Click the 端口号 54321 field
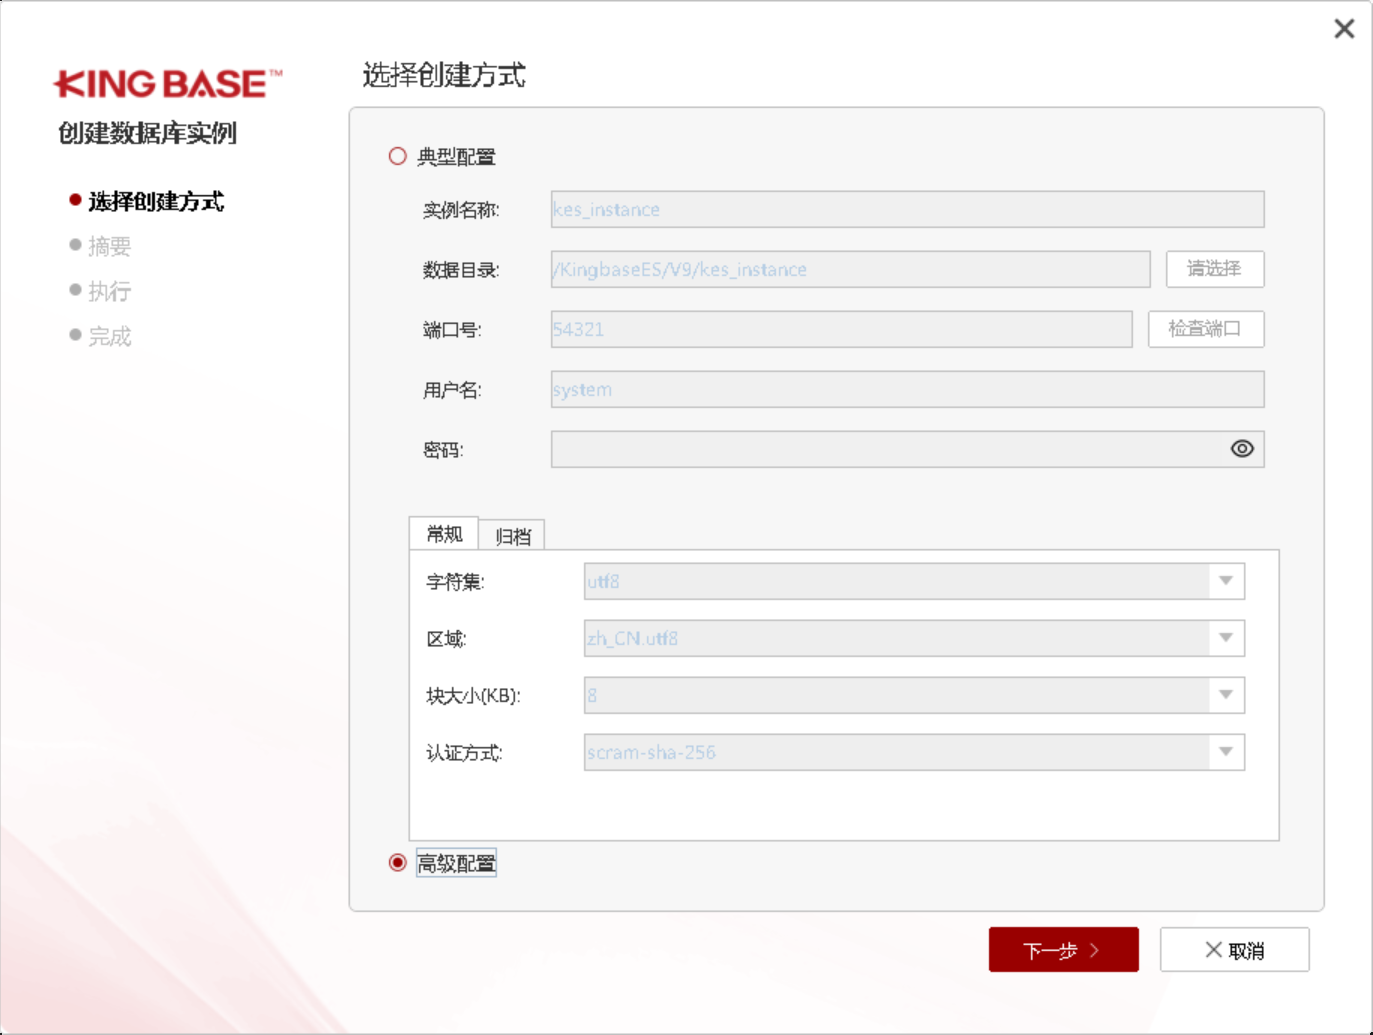The height and width of the screenshot is (1035, 1373). click(x=841, y=329)
